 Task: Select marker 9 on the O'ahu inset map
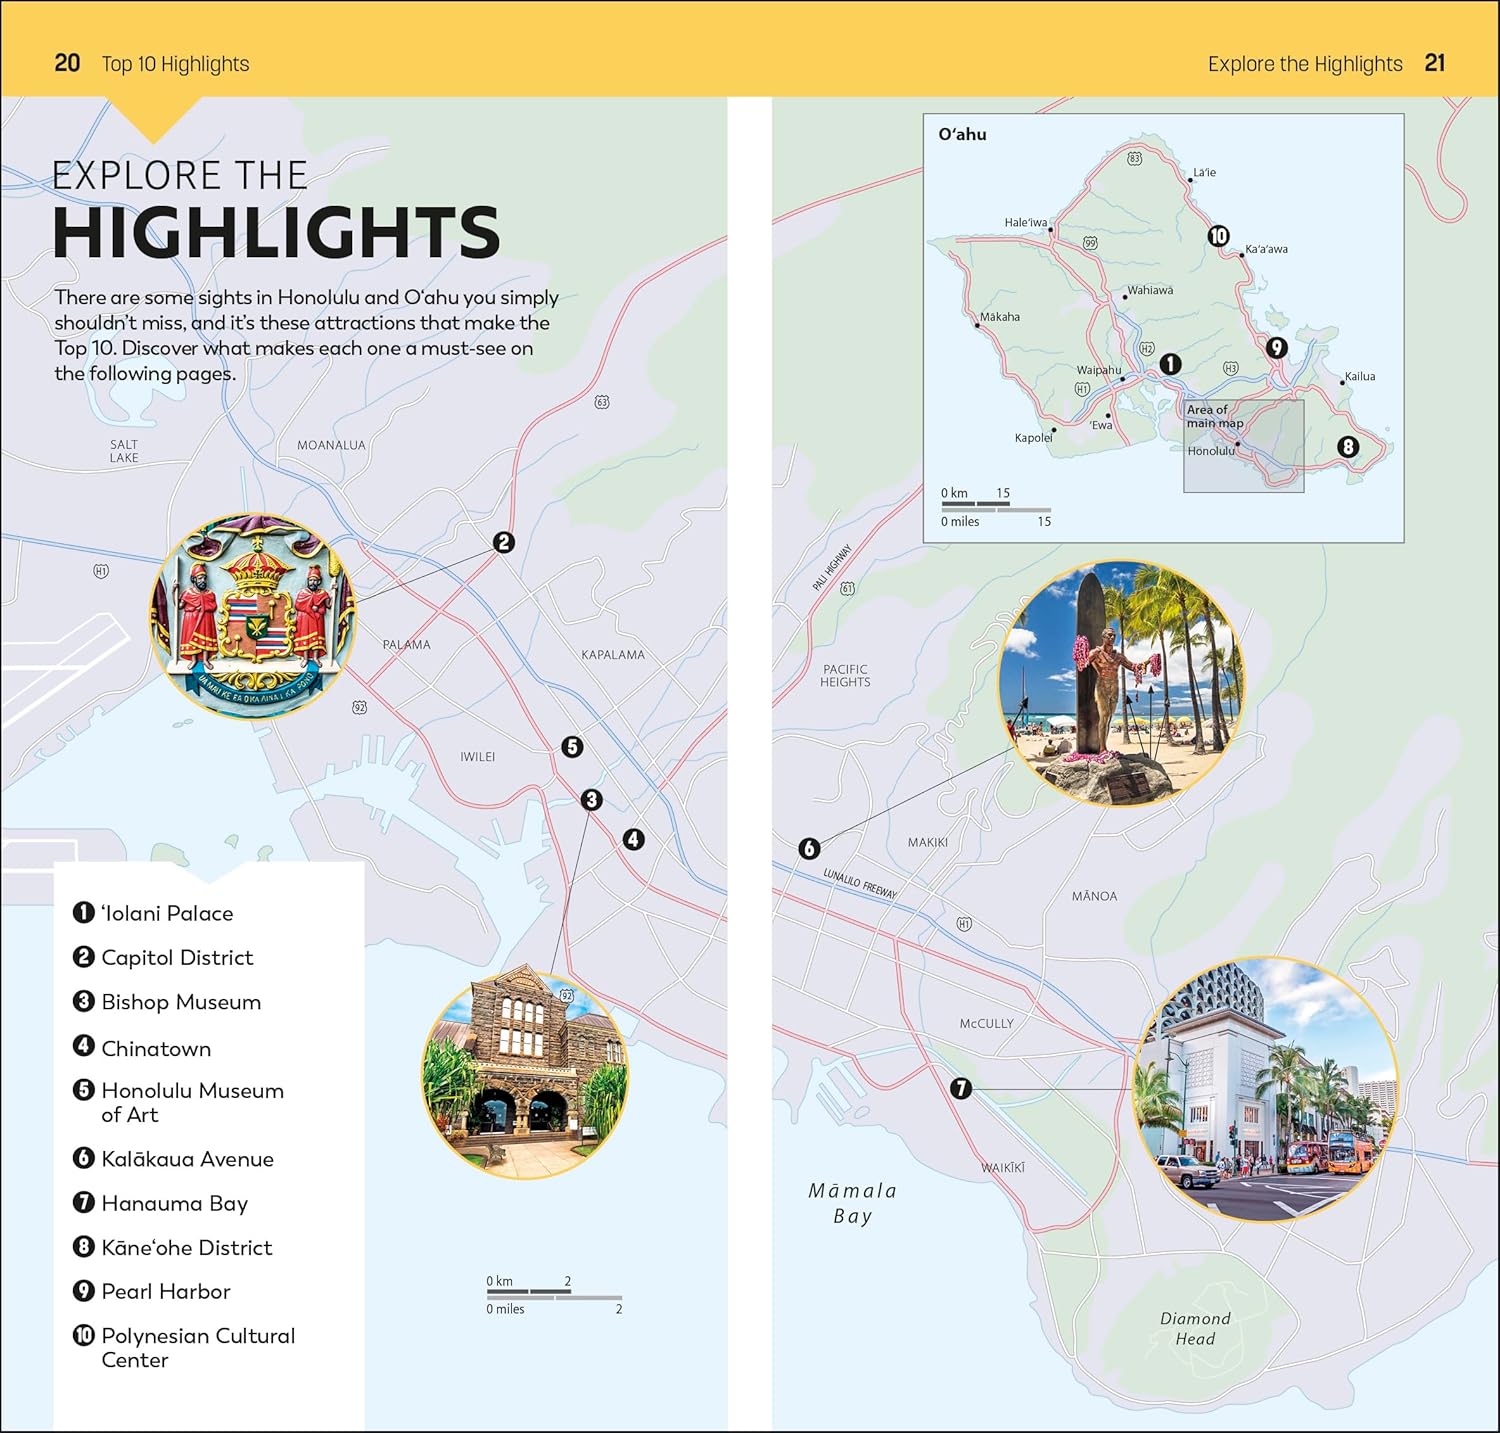[1276, 348]
